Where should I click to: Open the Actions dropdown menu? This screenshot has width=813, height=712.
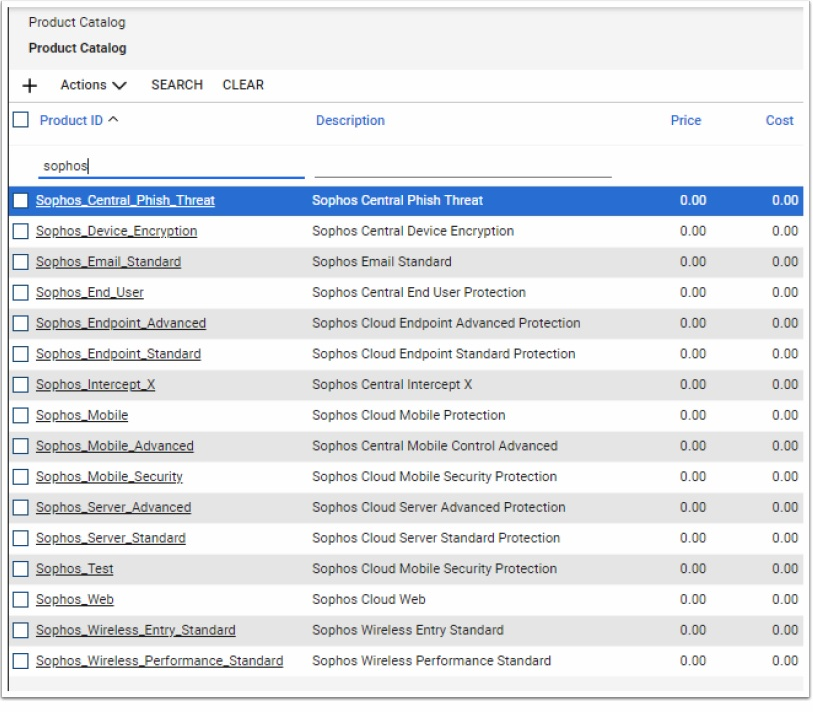click(x=93, y=86)
